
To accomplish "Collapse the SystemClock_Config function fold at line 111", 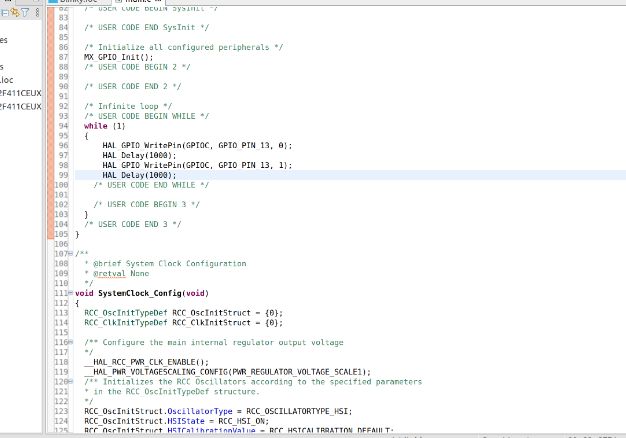I will pos(71,293).
